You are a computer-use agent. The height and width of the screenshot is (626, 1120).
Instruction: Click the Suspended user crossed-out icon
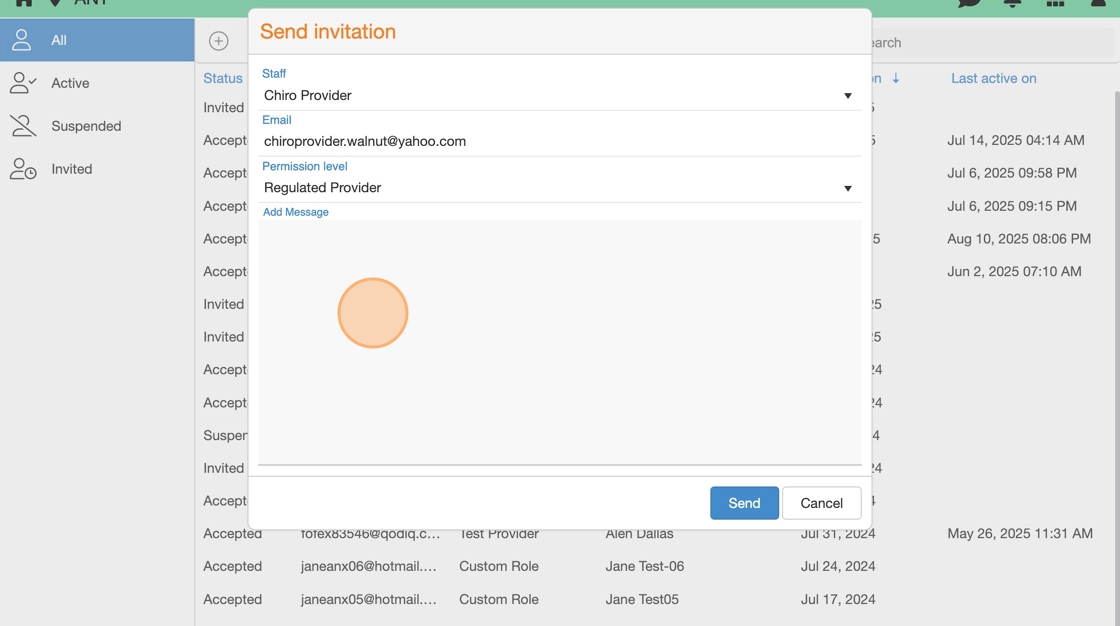[22, 126]
